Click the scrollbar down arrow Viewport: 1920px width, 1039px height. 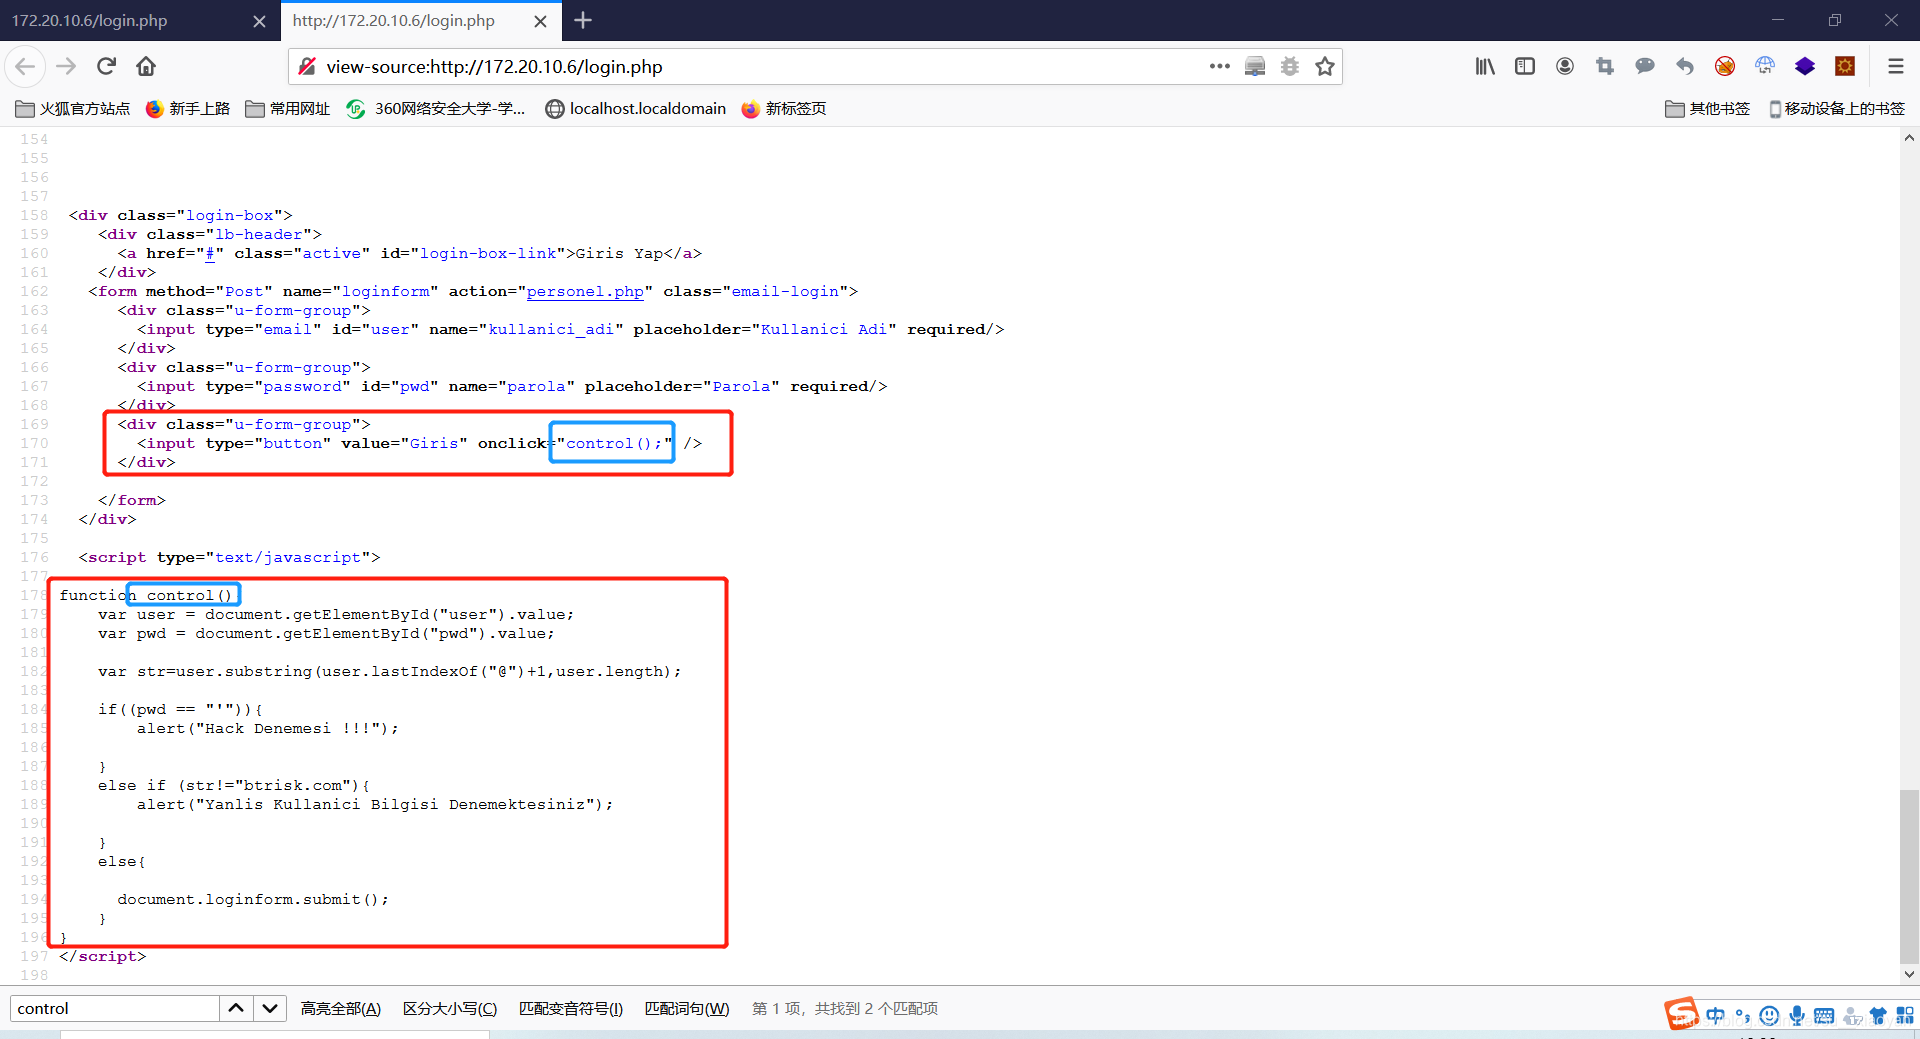coord(1909,974)
